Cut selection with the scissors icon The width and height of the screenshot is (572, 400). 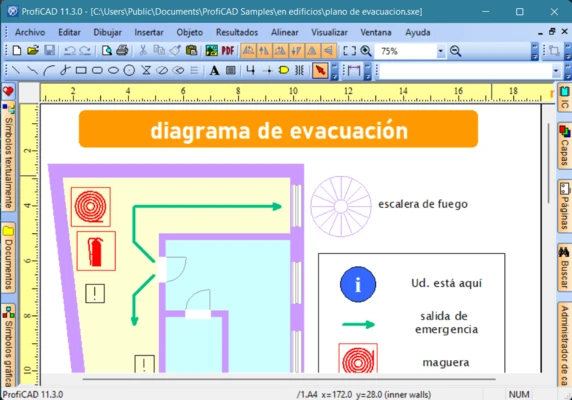point(143,50)
